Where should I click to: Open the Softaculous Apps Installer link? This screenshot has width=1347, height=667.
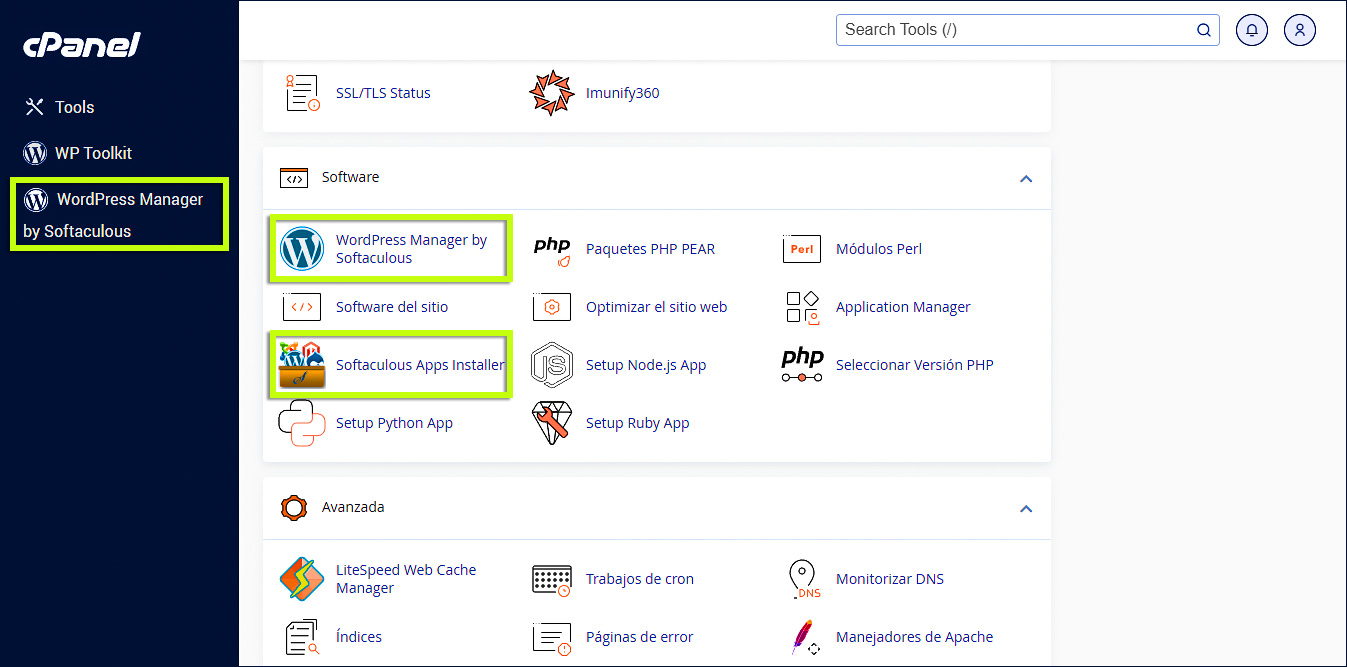point(420,365)
